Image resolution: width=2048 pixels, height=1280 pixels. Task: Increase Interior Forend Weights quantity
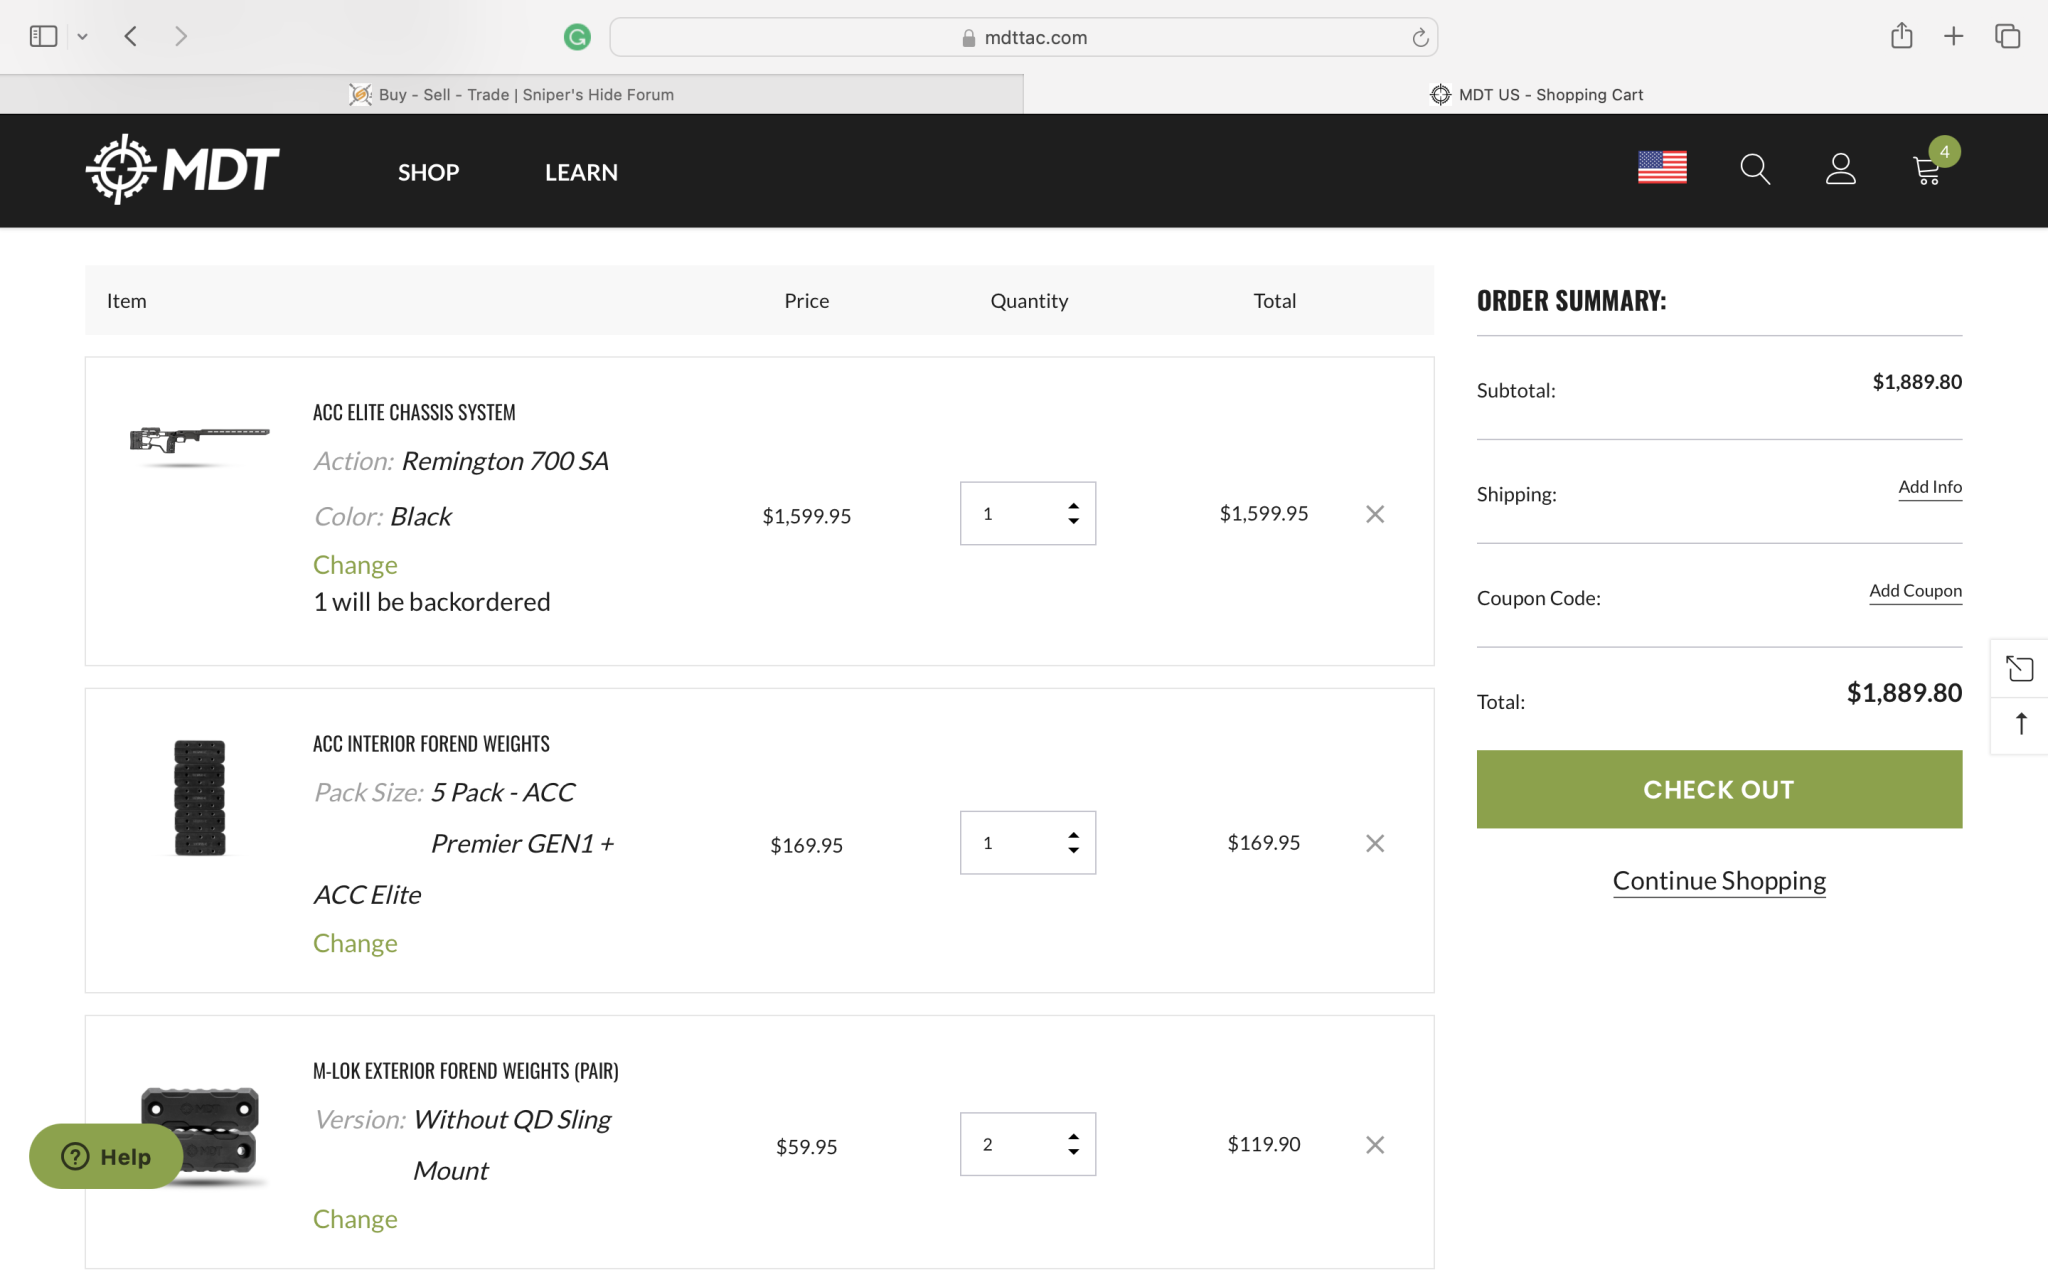click(x=1073, y=834)
